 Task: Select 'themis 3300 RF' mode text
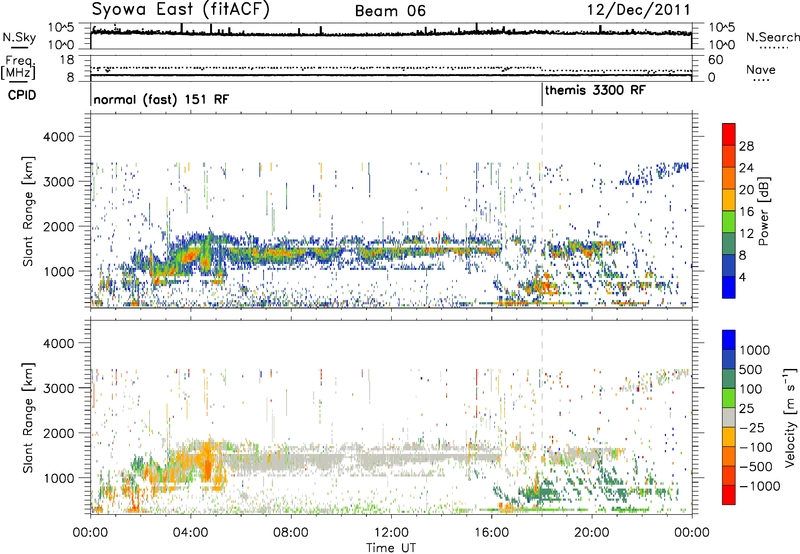click(x=595, y=90)
